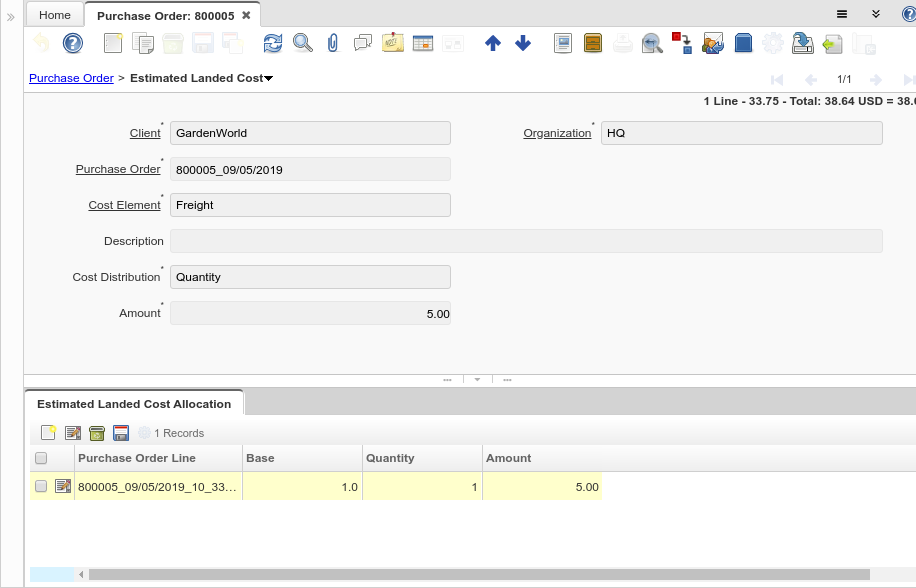The width and height of the screenshot is (916, 588).
Task: Click the New Record toolbar icon
Action: tap(113, 43)
